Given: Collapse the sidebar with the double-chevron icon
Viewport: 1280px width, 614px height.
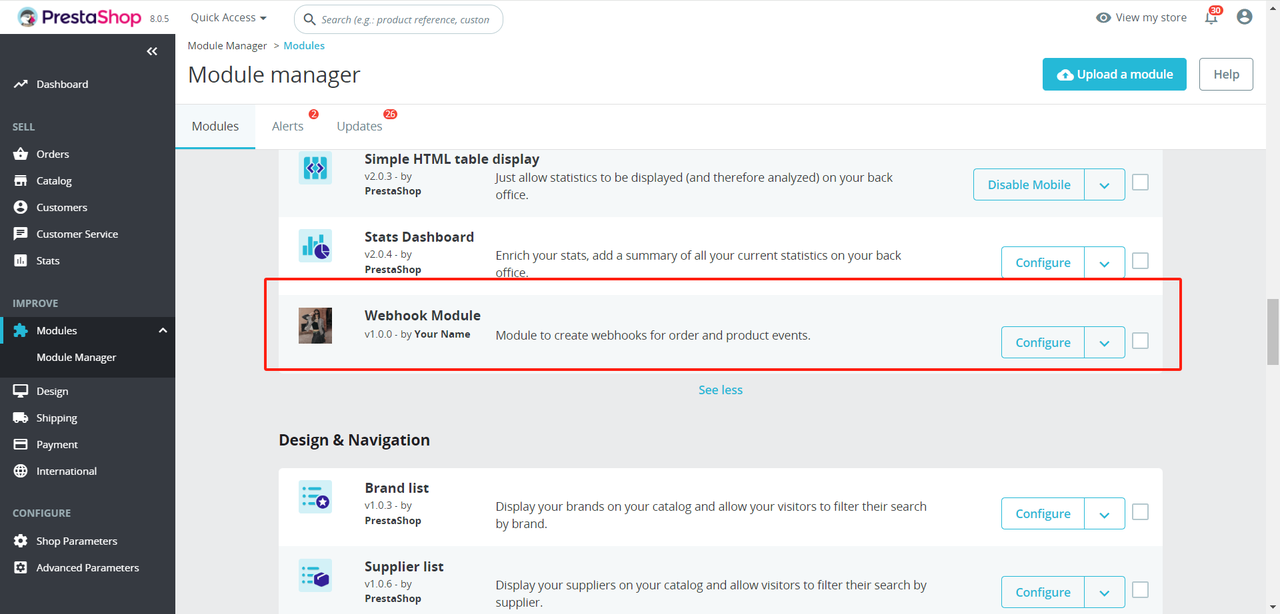Looking at the screenshot, I should 152,51.
